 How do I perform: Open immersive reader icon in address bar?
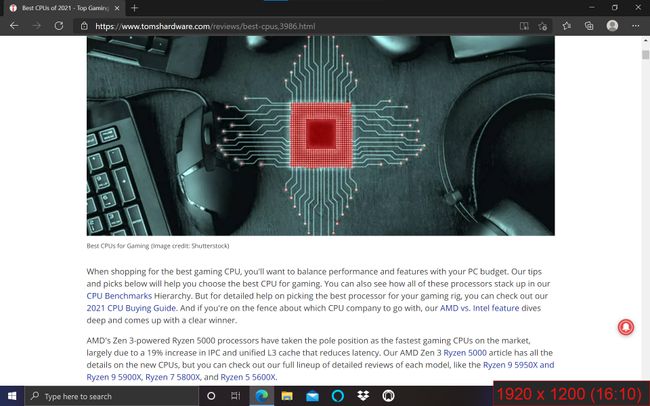tap(524, 26)
